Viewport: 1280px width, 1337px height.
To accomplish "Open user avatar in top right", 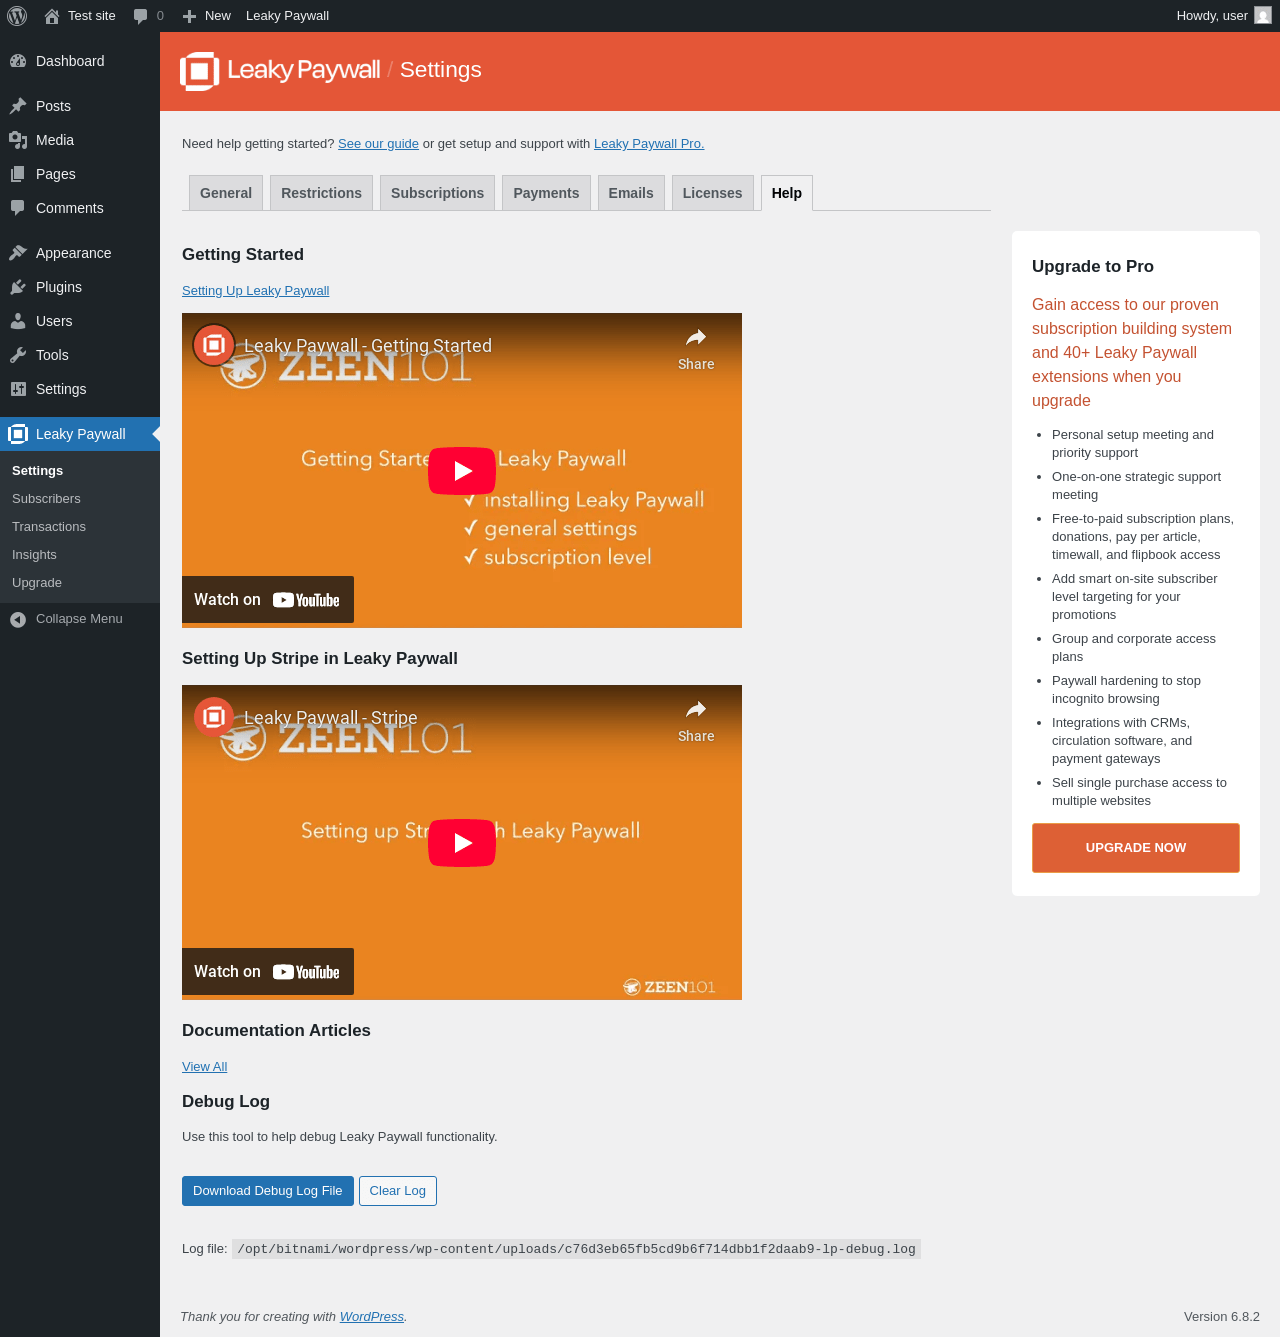I will click(x=1263, y=16).
